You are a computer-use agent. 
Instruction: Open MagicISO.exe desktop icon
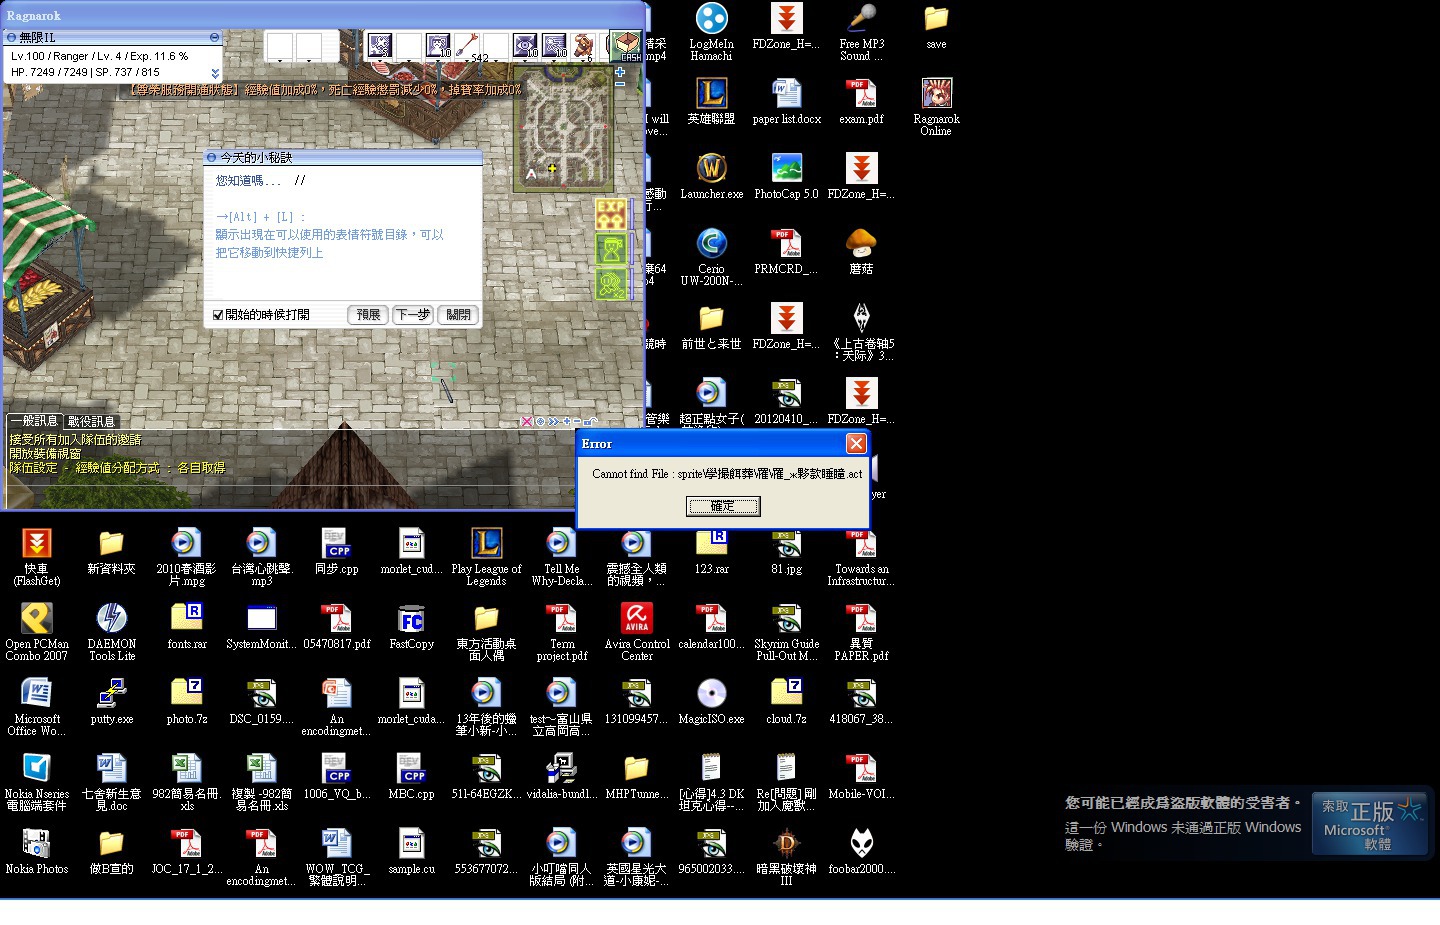coord(711,701)
